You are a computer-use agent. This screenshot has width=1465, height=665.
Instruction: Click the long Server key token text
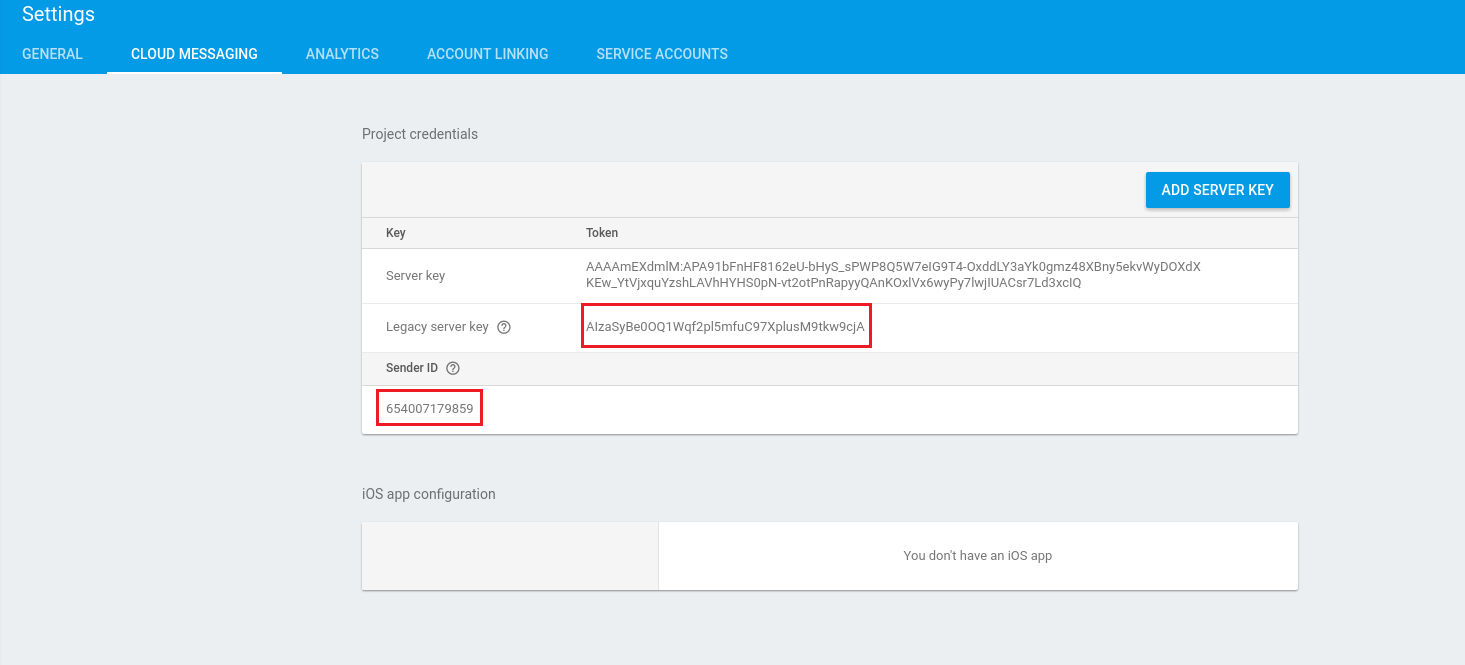click(892, 275)
